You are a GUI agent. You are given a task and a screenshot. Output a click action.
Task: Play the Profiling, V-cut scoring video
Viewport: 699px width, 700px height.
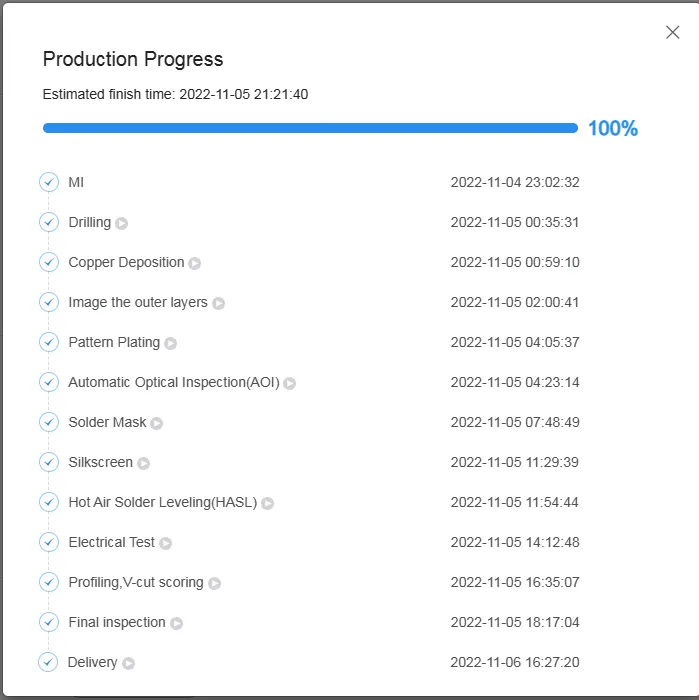point(215,583)
